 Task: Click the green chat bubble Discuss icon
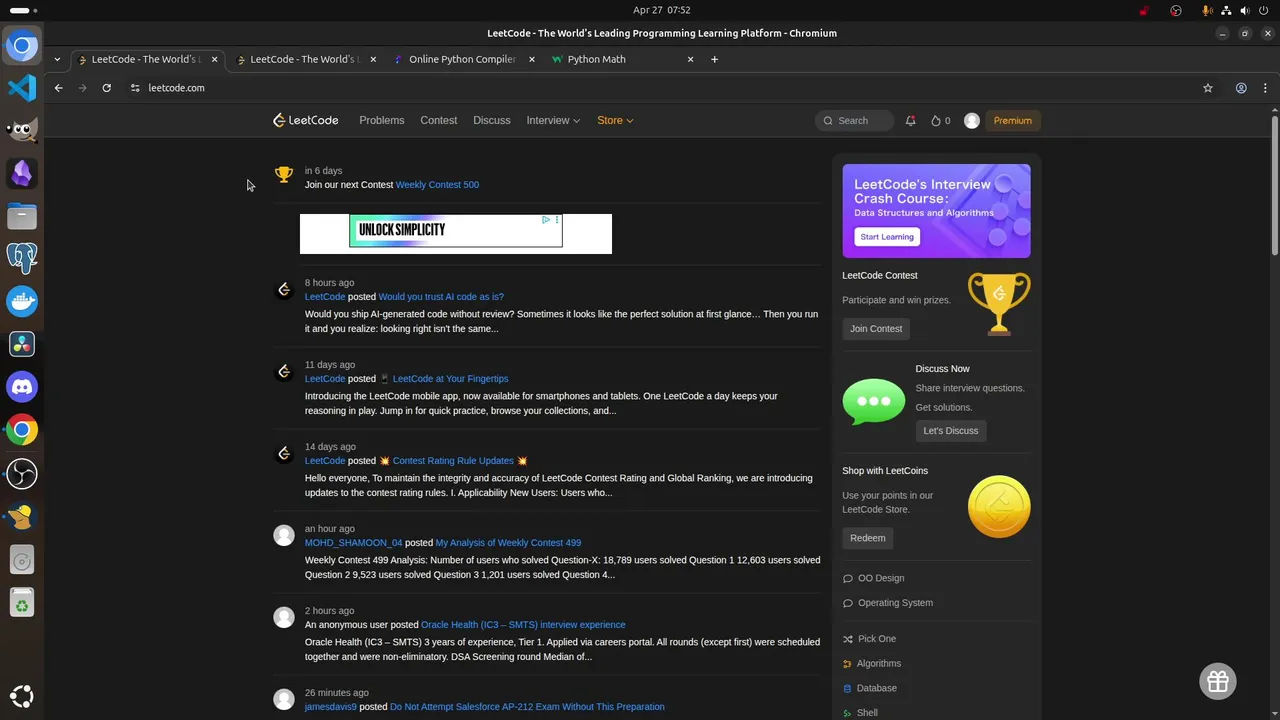click(x=873, y=401)
